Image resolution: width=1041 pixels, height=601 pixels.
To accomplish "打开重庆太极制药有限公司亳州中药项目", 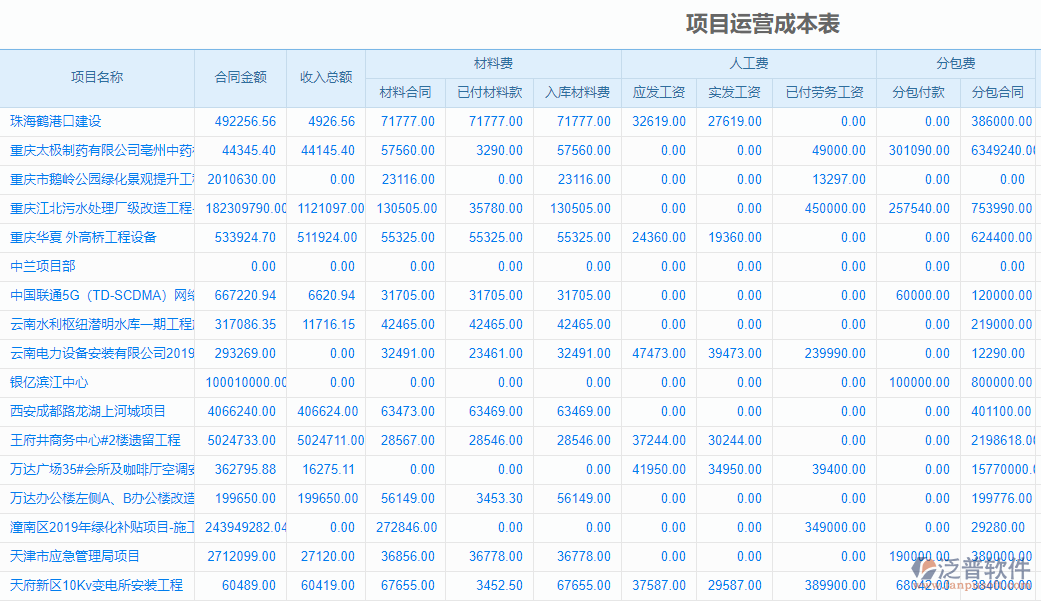I will pyautogui.click(x=95, y=150).
